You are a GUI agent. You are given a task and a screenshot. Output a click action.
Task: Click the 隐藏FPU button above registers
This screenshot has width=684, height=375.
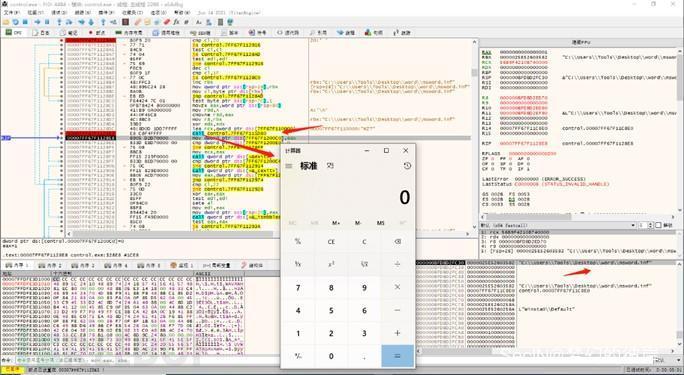[581, 43]
